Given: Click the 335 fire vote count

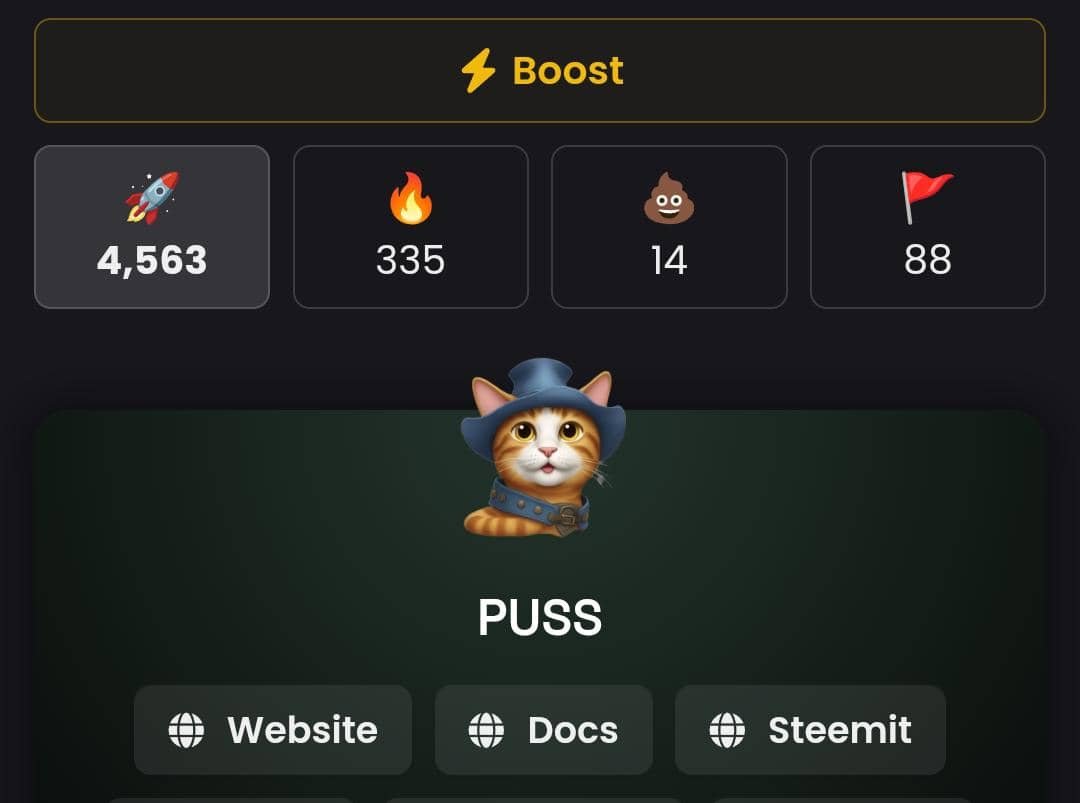Looking at the screenshot, I should [x=411, y=260].
